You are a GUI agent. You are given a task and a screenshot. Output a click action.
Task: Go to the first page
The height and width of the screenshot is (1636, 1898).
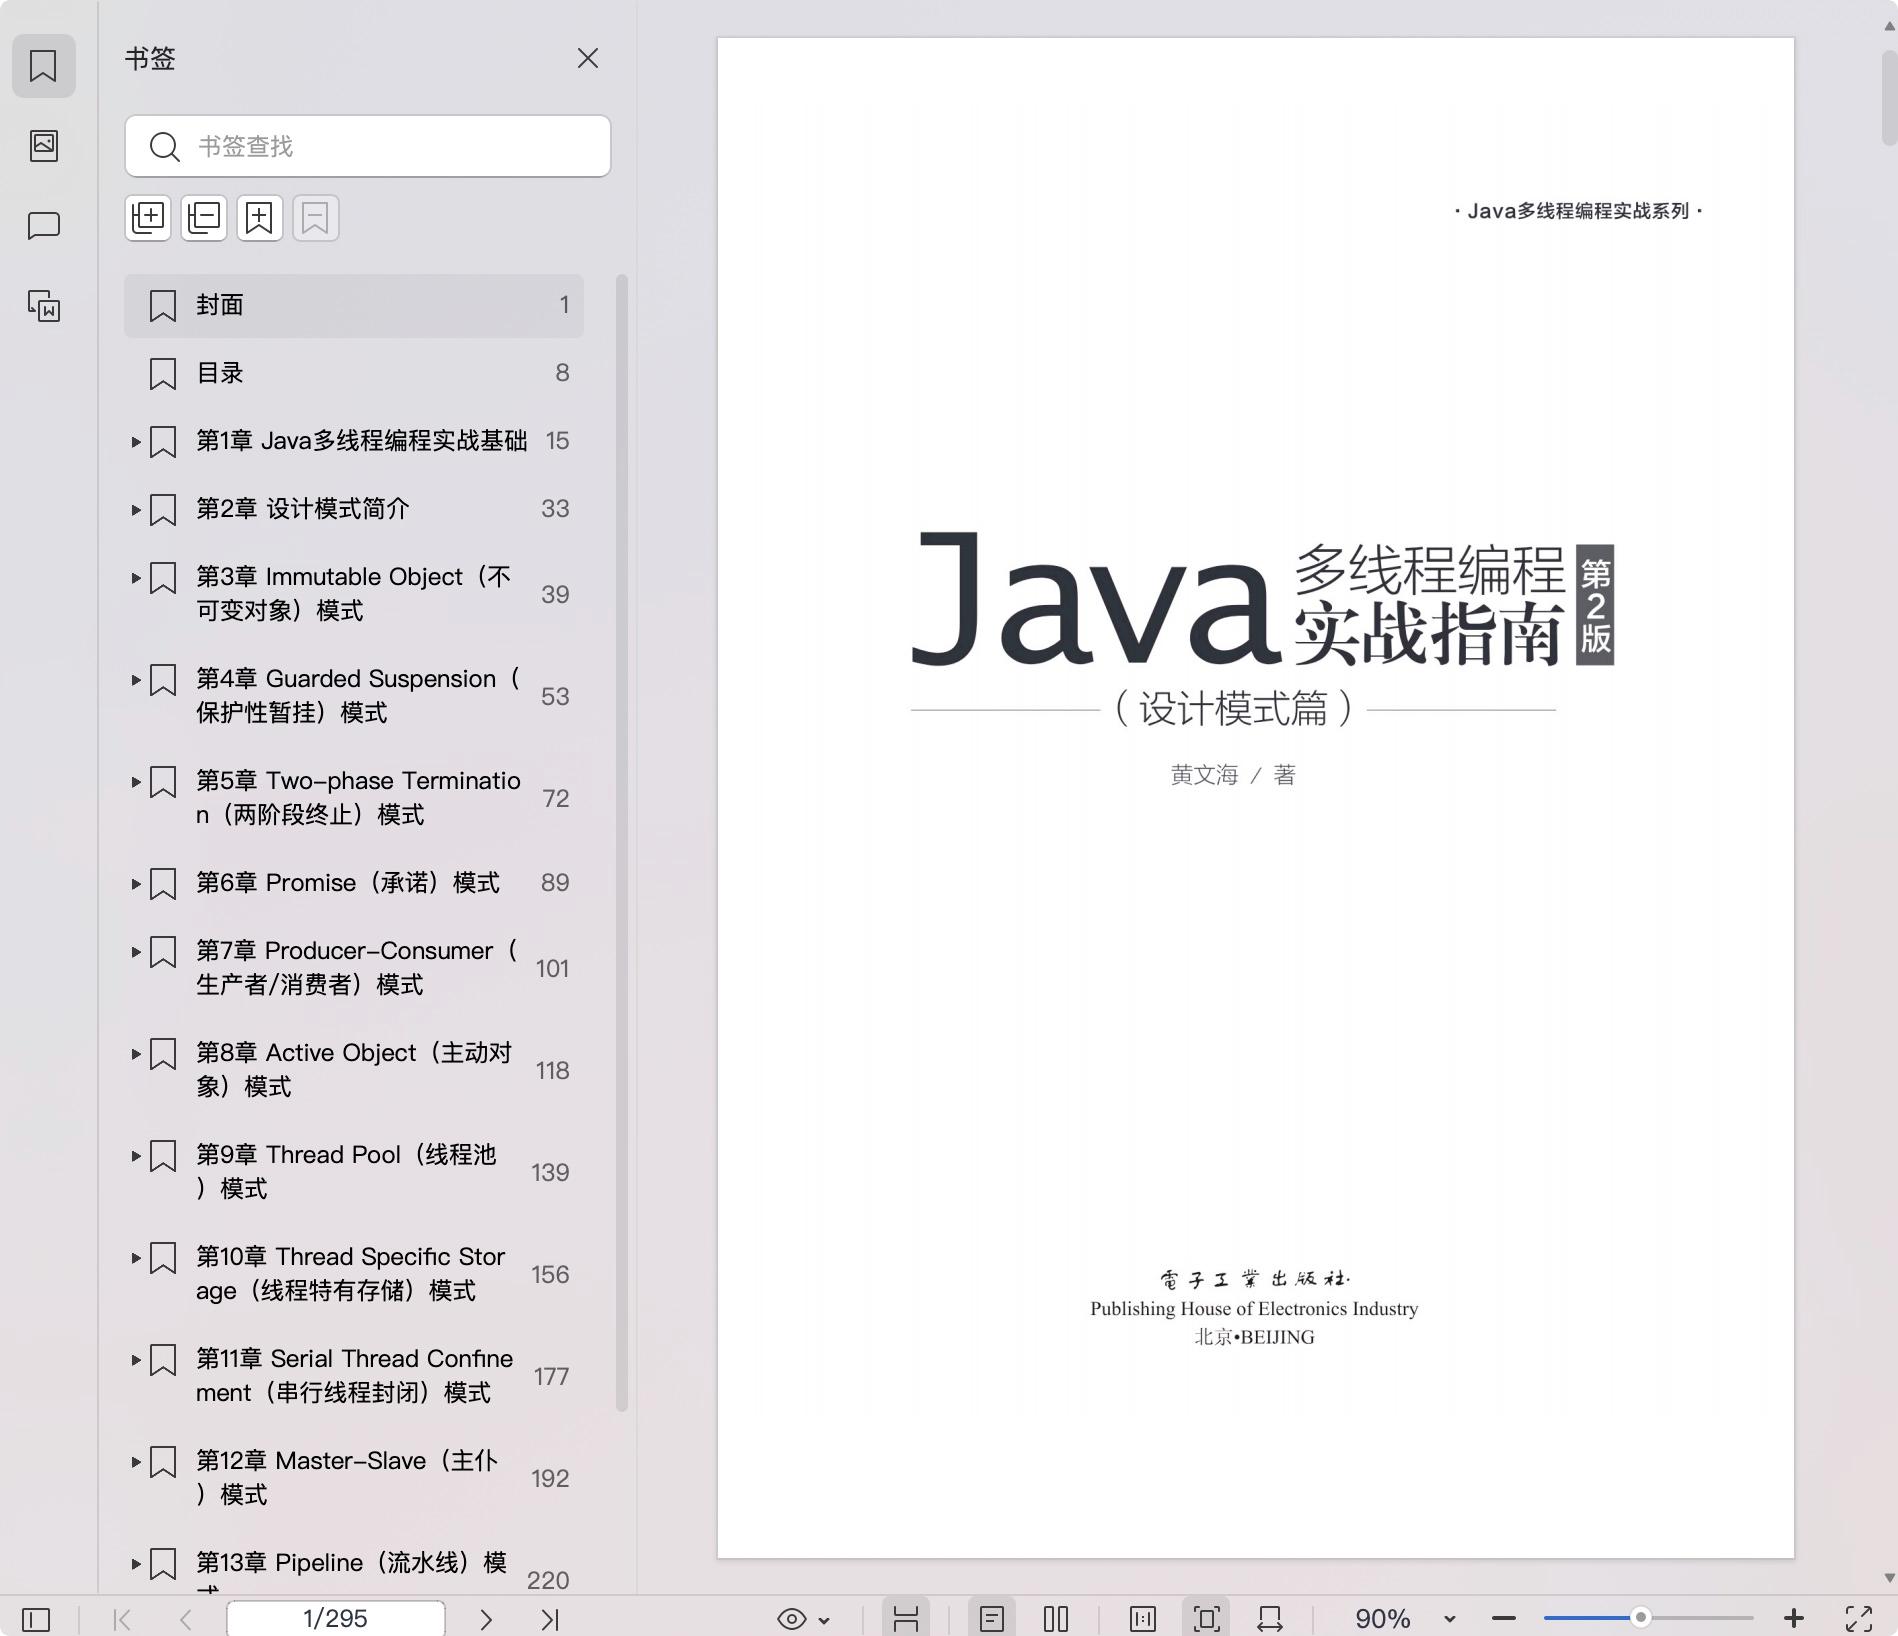click(122, 1619)
